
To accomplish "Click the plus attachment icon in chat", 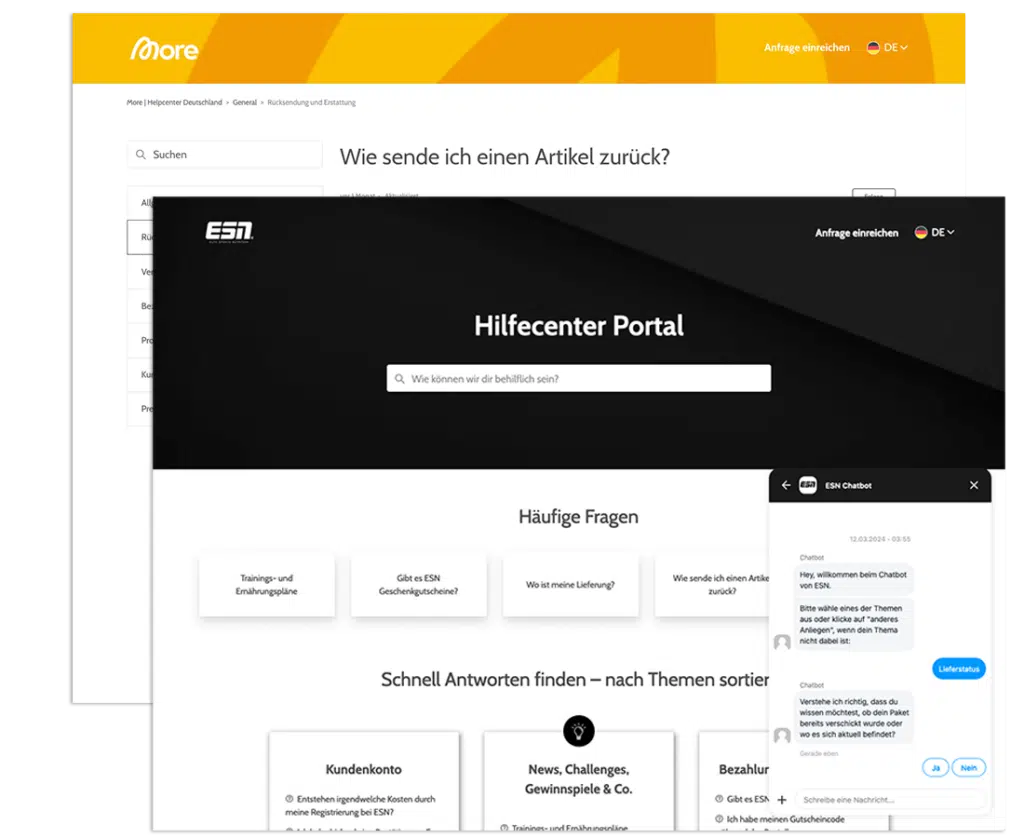I will click(782, 800).
